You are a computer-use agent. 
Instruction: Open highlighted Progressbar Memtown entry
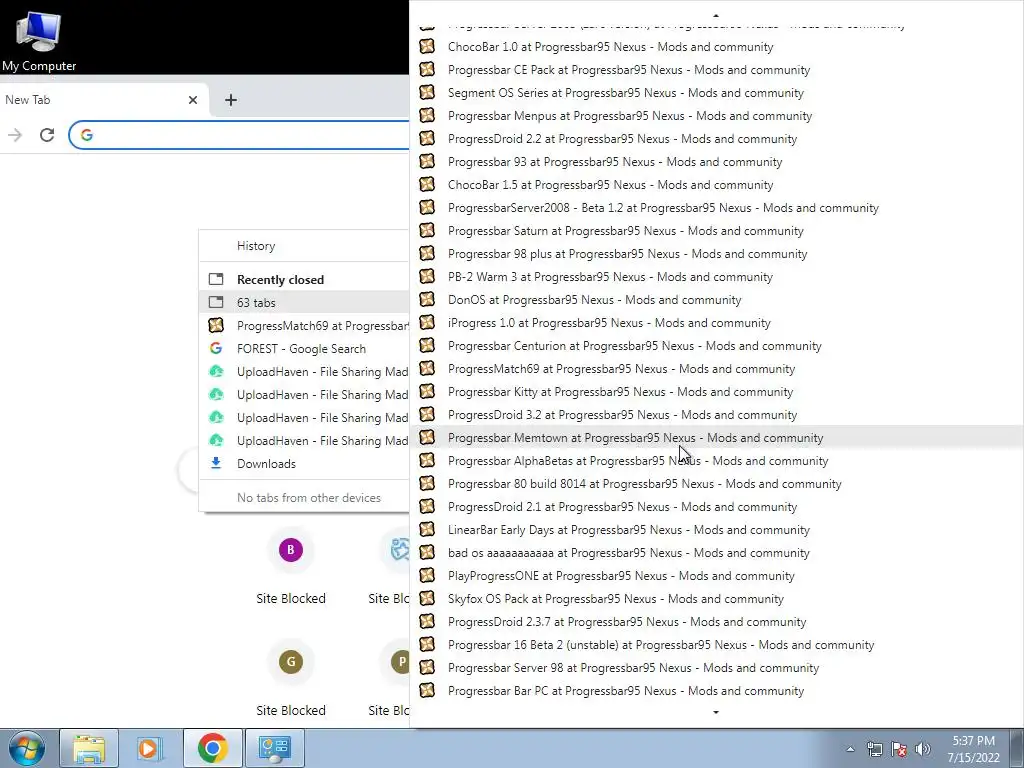point(716,438)
